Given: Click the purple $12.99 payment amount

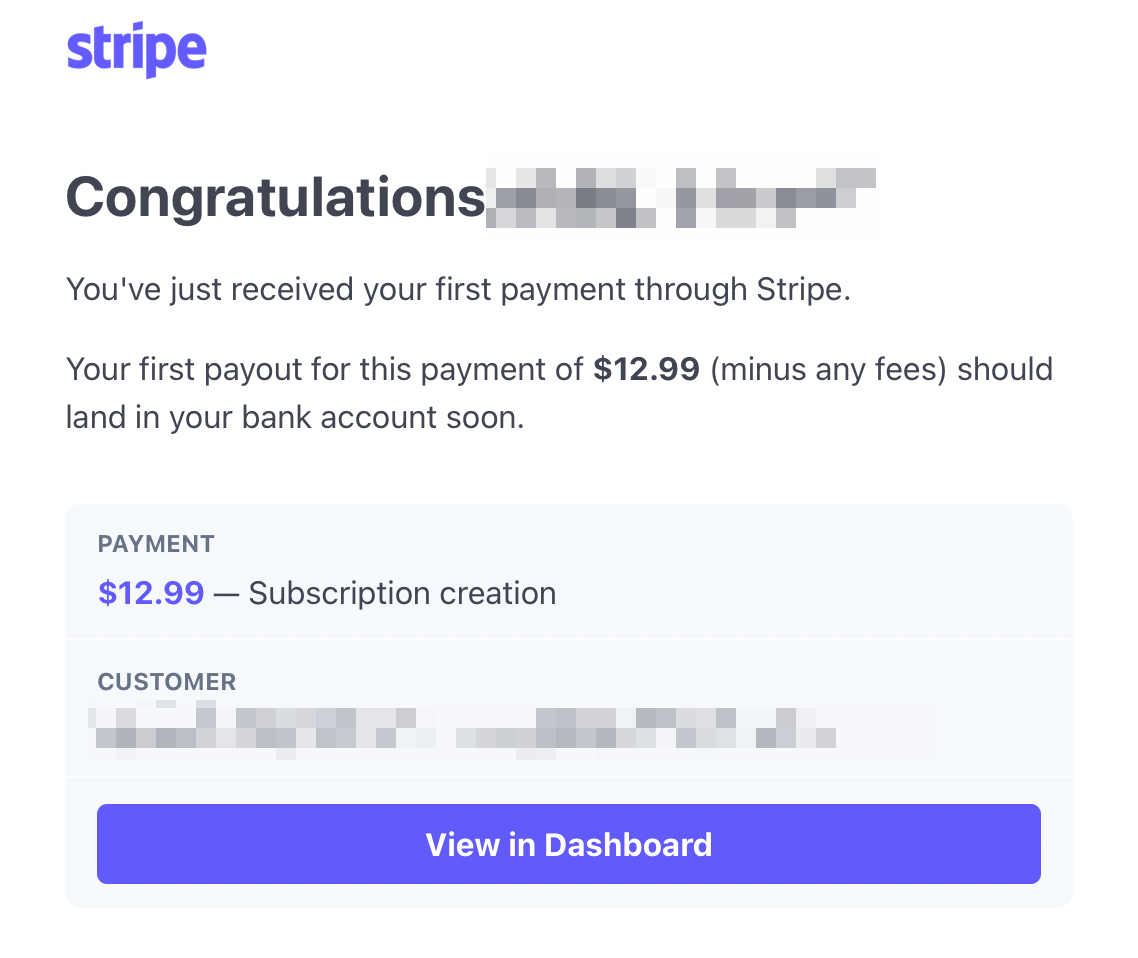Looking at the screenshot, I should (x=151, y=593).
